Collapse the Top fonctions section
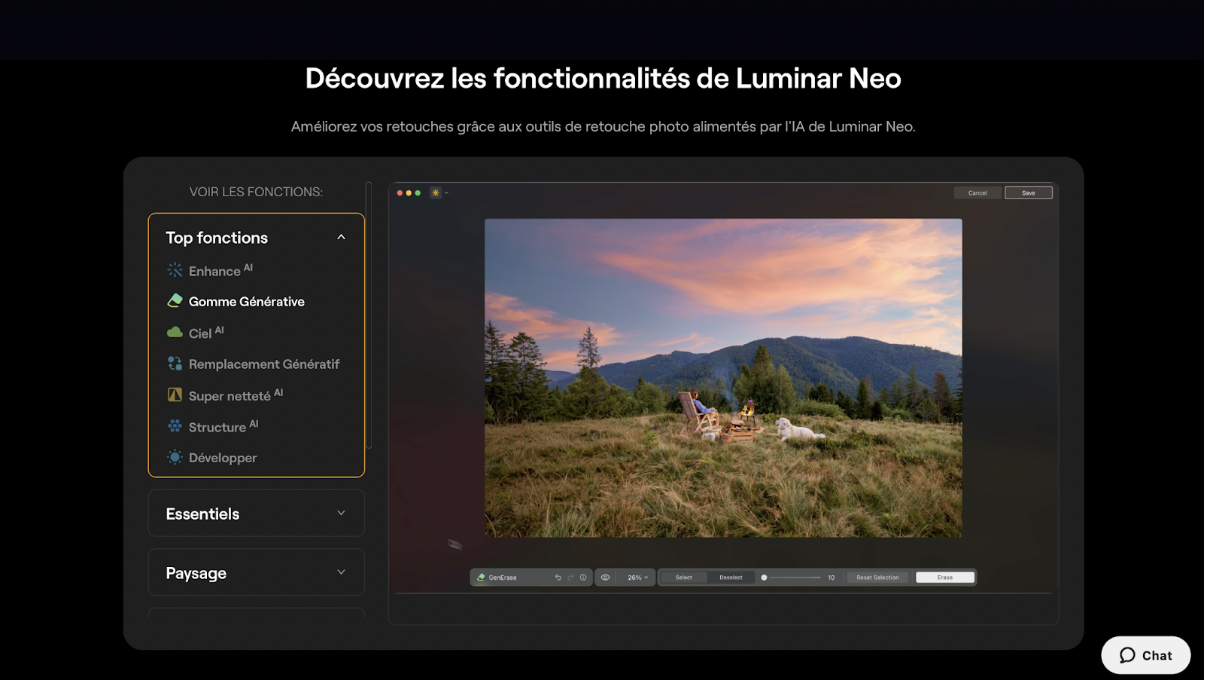The width and height of the screenshot is (1206, 680). [341, 237]
